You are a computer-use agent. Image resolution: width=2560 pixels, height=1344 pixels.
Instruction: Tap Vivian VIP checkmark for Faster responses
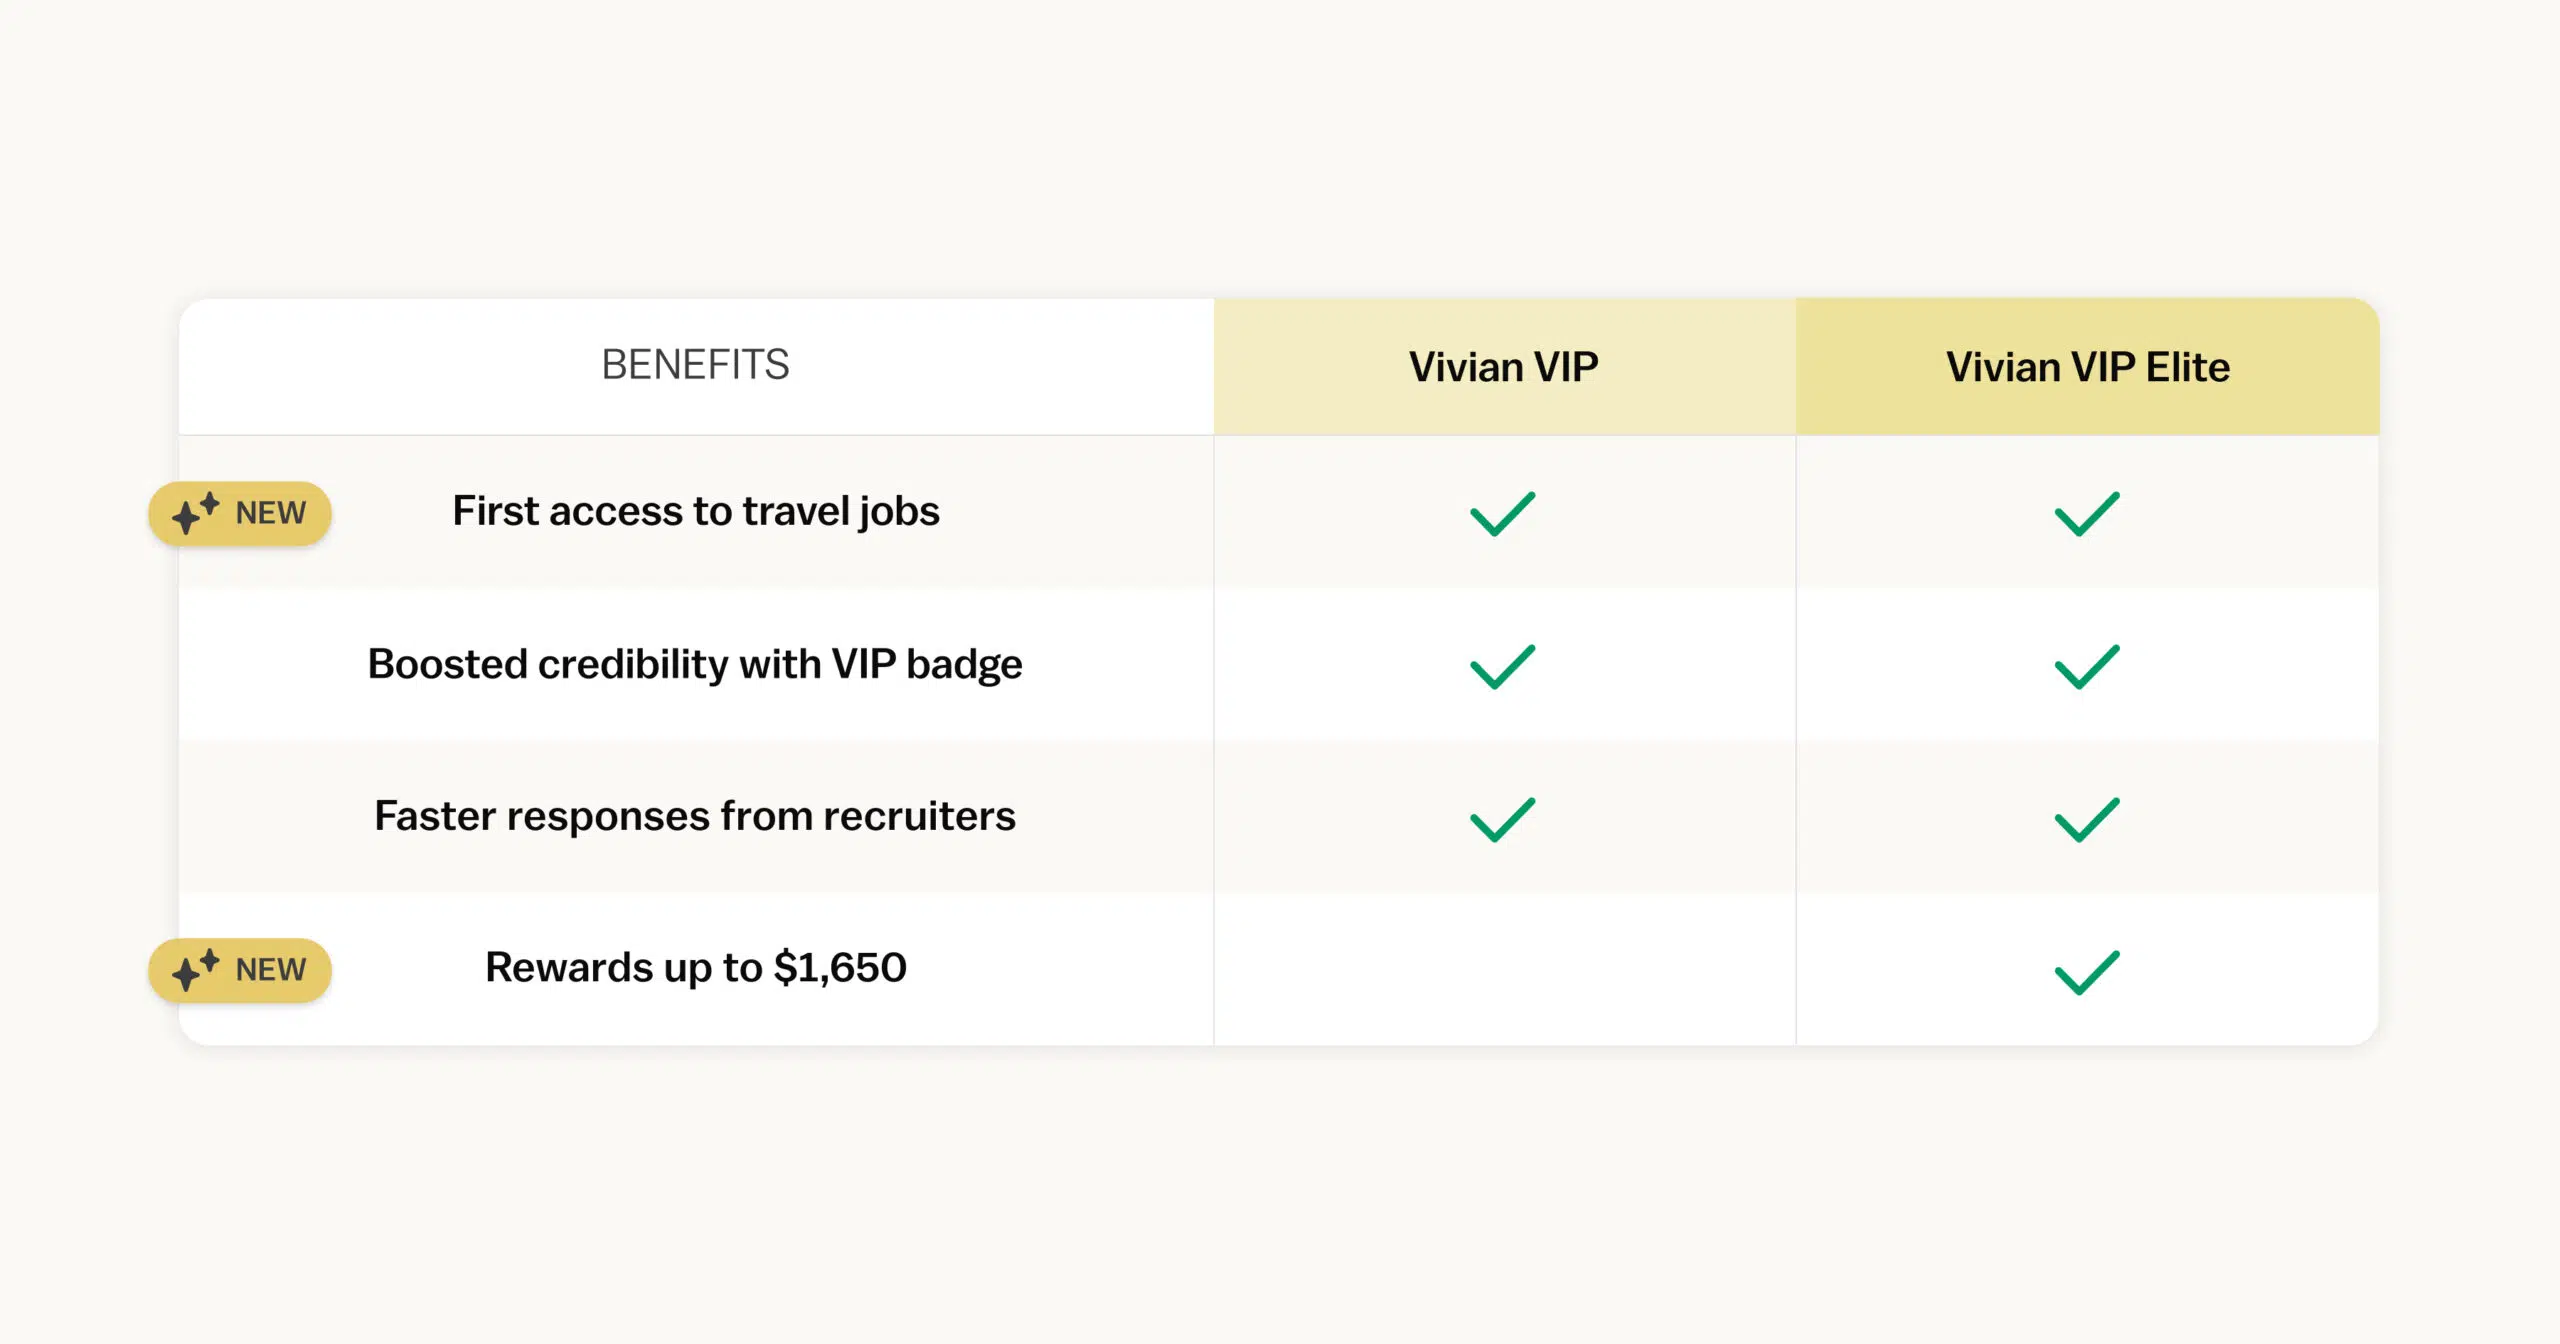(x=1502, y=820)
